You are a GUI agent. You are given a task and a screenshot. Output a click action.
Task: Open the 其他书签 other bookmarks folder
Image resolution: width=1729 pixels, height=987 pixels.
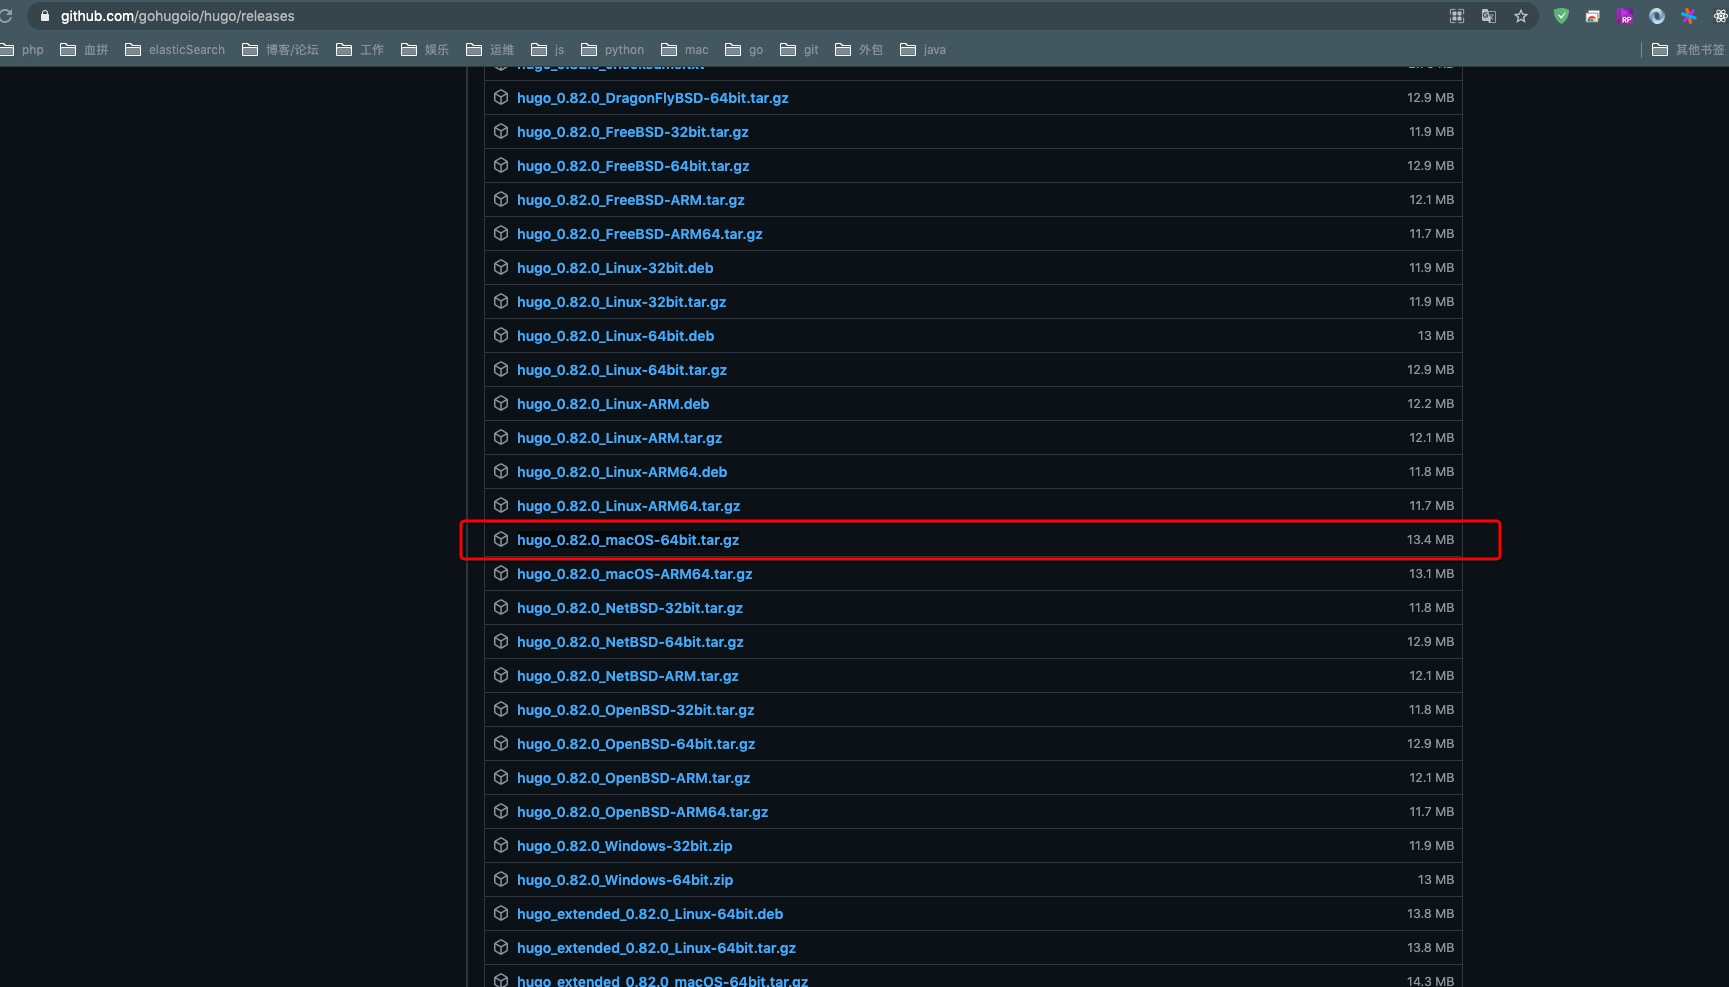point(1689,49)
